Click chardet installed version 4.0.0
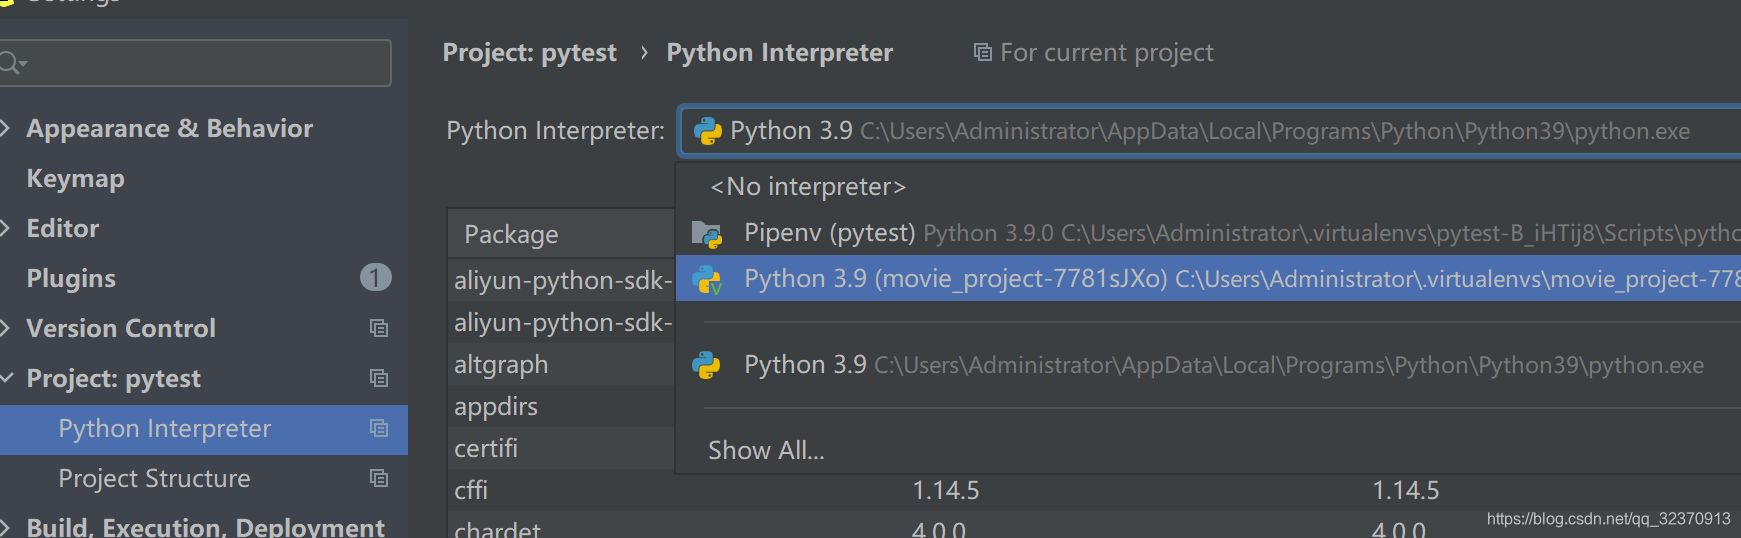 point(938,529)
